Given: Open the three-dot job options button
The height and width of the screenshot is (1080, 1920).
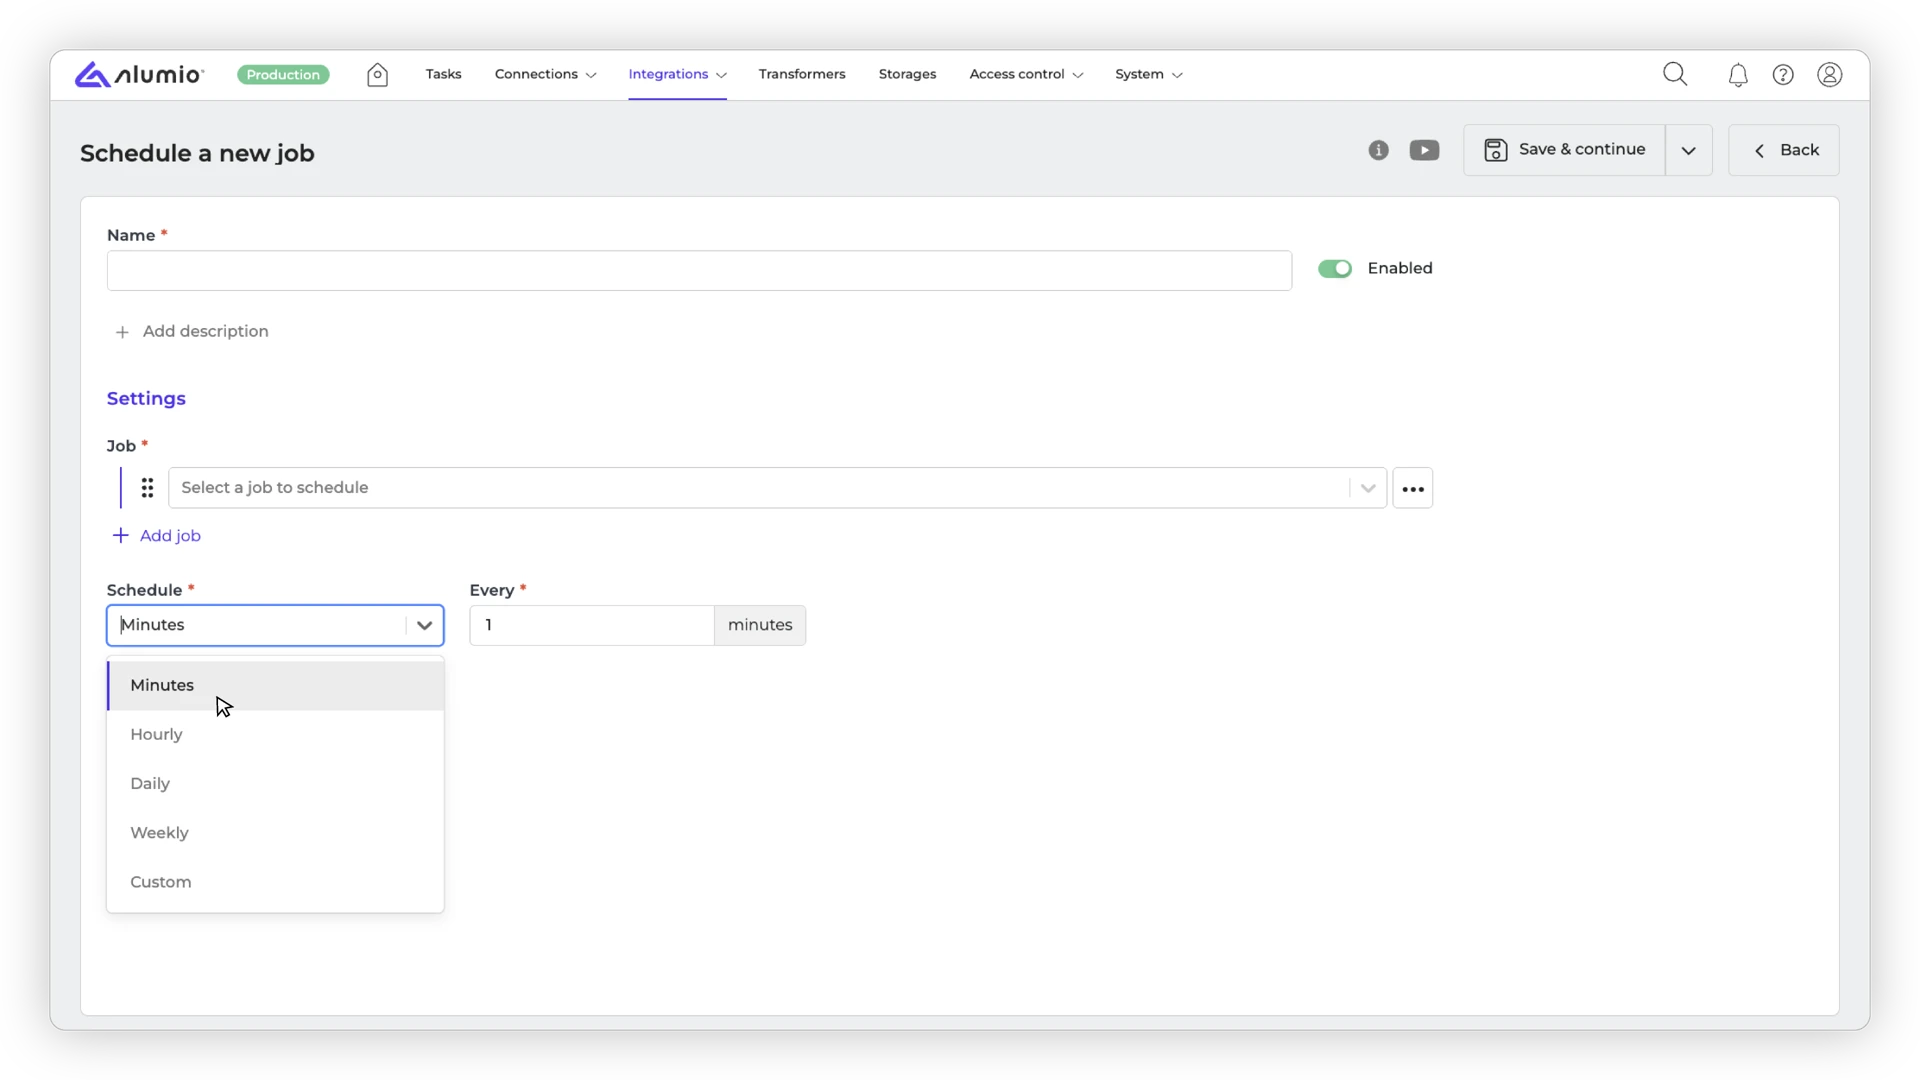Looking at the screenshot, I should pyautogui.click(x=1412, y=488).
